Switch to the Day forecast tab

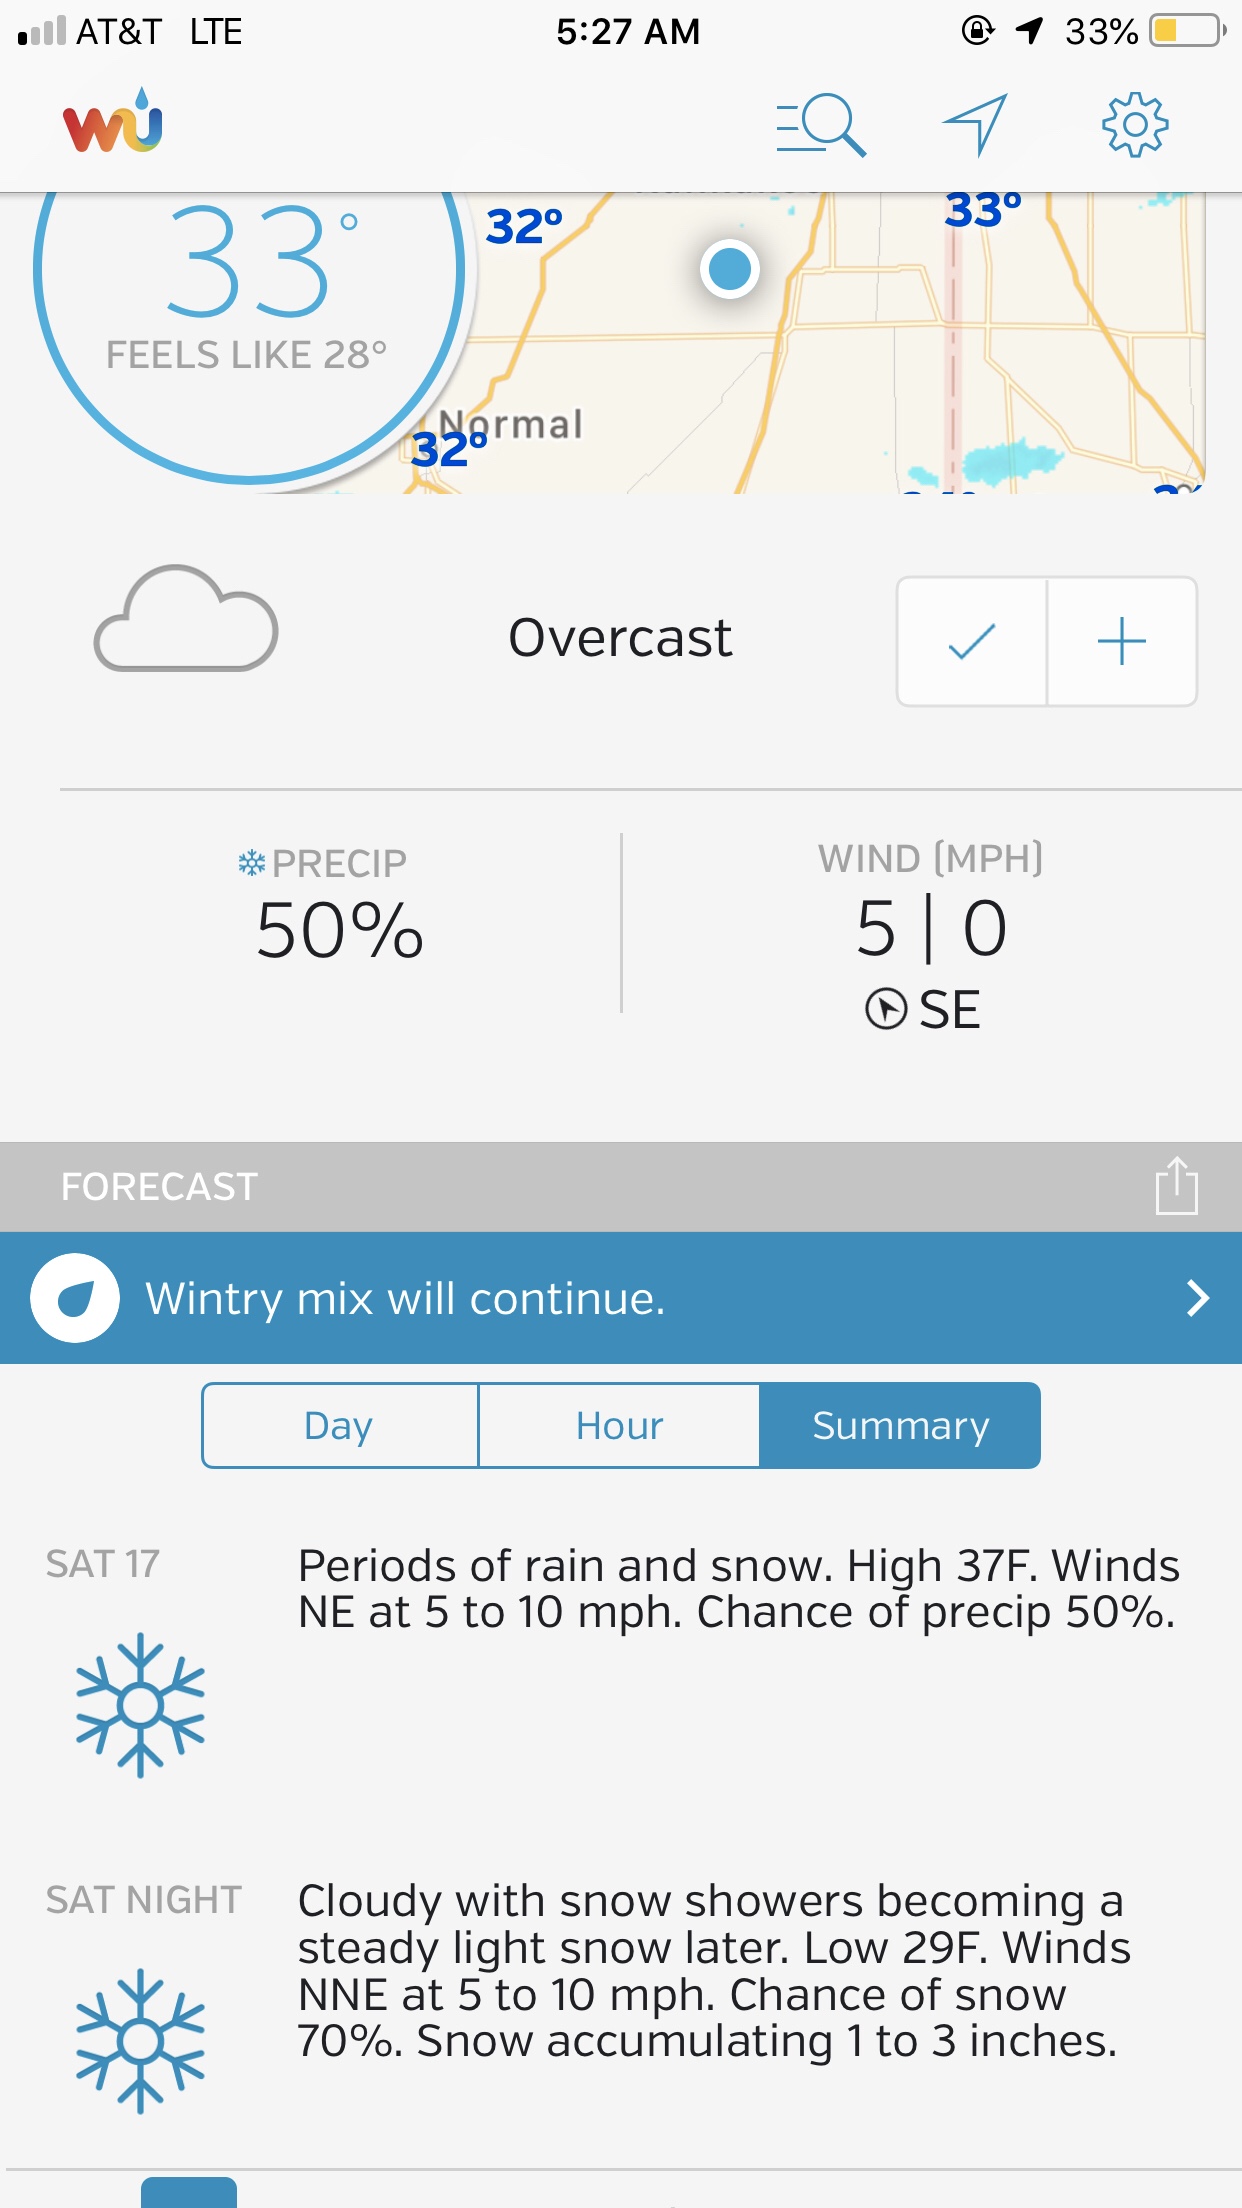point(340,1426)
